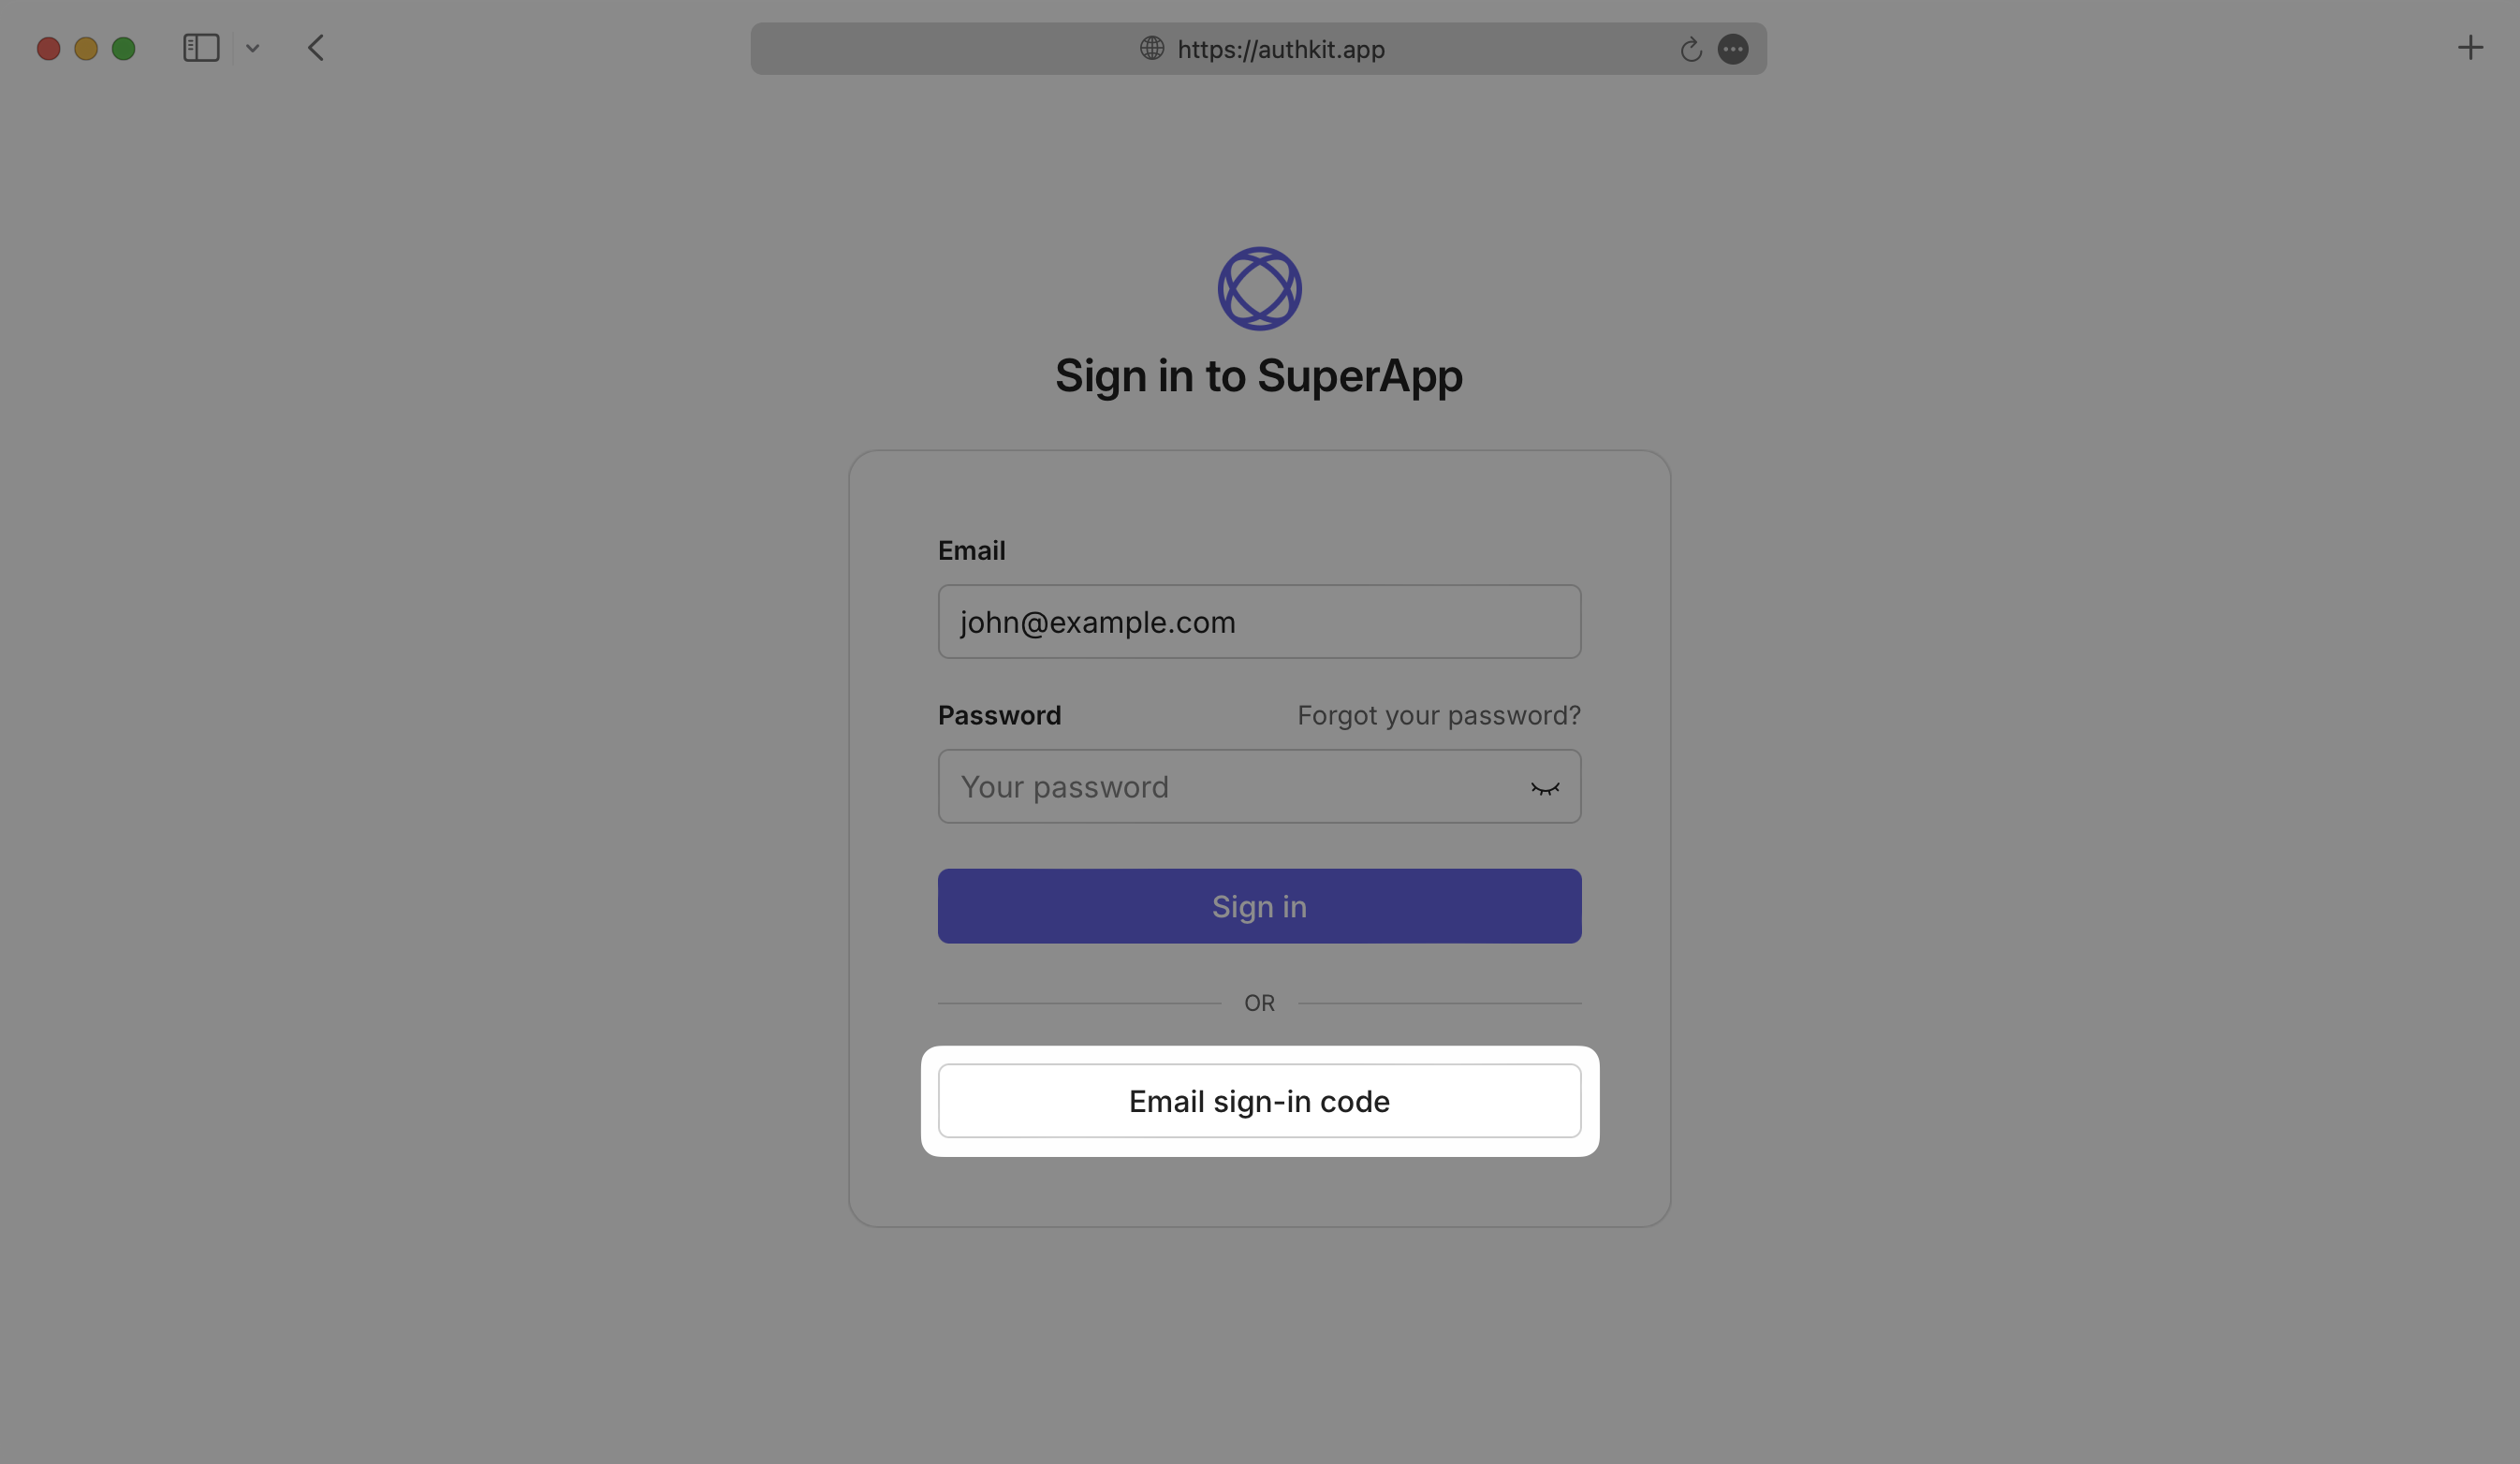Click the password visibility toggle icon

coord(1541,786)
